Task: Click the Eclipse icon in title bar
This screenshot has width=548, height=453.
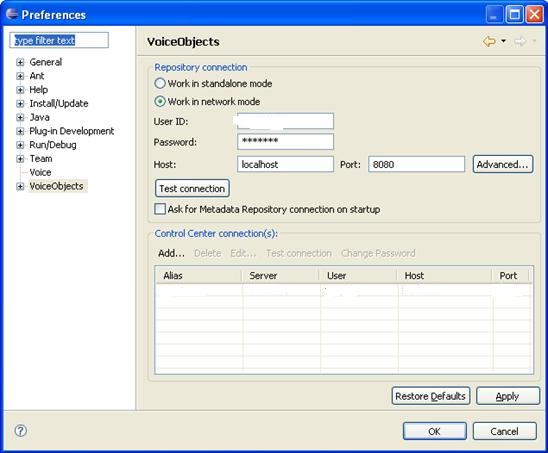Action: tap(12, 14)
